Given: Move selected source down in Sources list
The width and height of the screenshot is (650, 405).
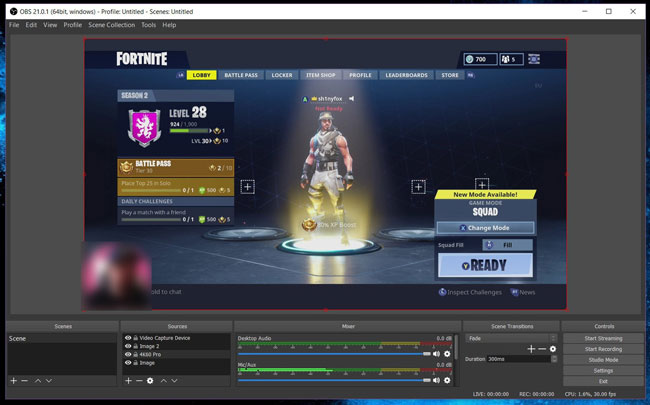Looking at the screenshot, I should (175, 381).
